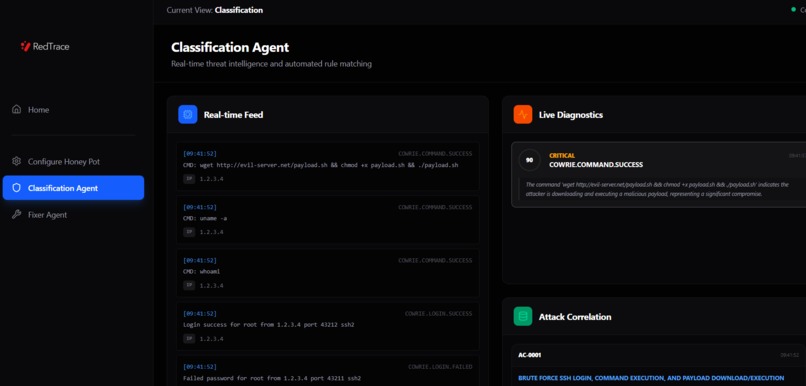Viewport: 806px width, 386px height.
Task: Click the Real-time Feed heading
Action: click(x=233, y=115)
